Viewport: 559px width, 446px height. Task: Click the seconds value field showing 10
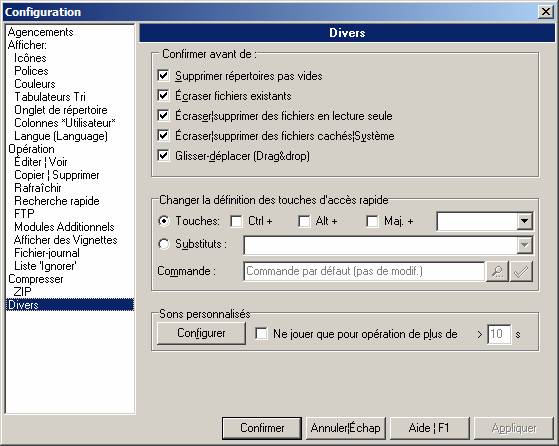[499, 334]
